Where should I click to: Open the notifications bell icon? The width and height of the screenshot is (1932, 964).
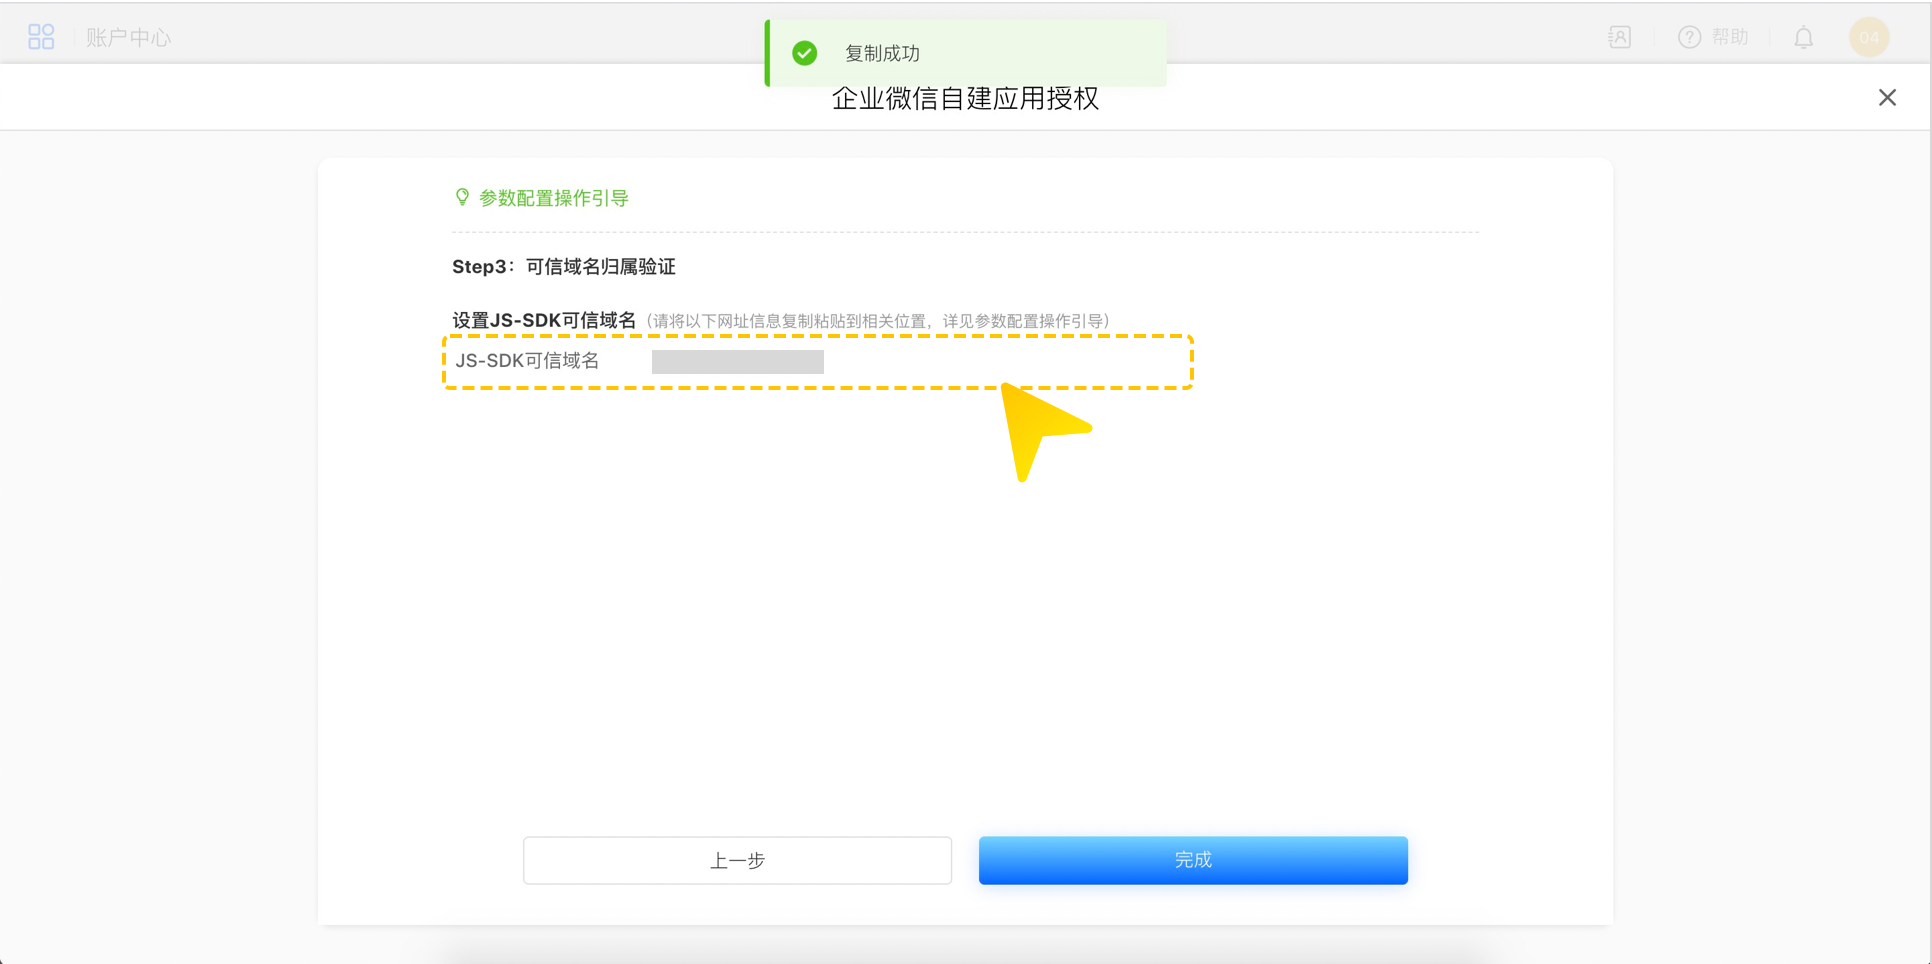[x=1803, y=38]
